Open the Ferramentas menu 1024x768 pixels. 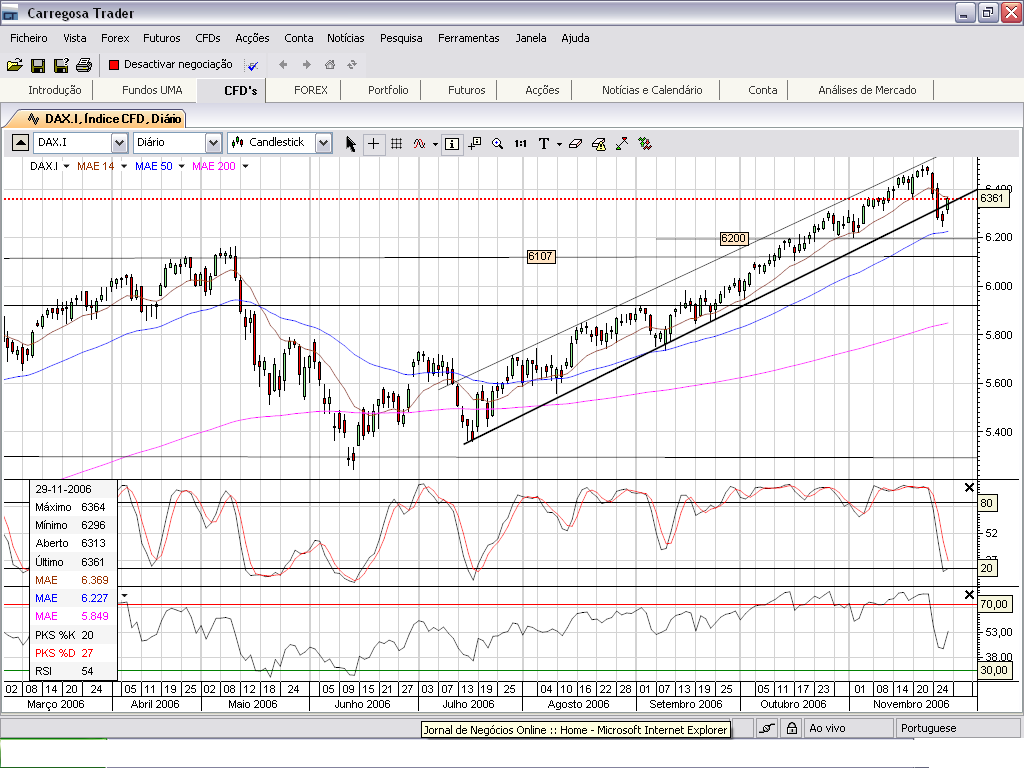coord(468,38)
